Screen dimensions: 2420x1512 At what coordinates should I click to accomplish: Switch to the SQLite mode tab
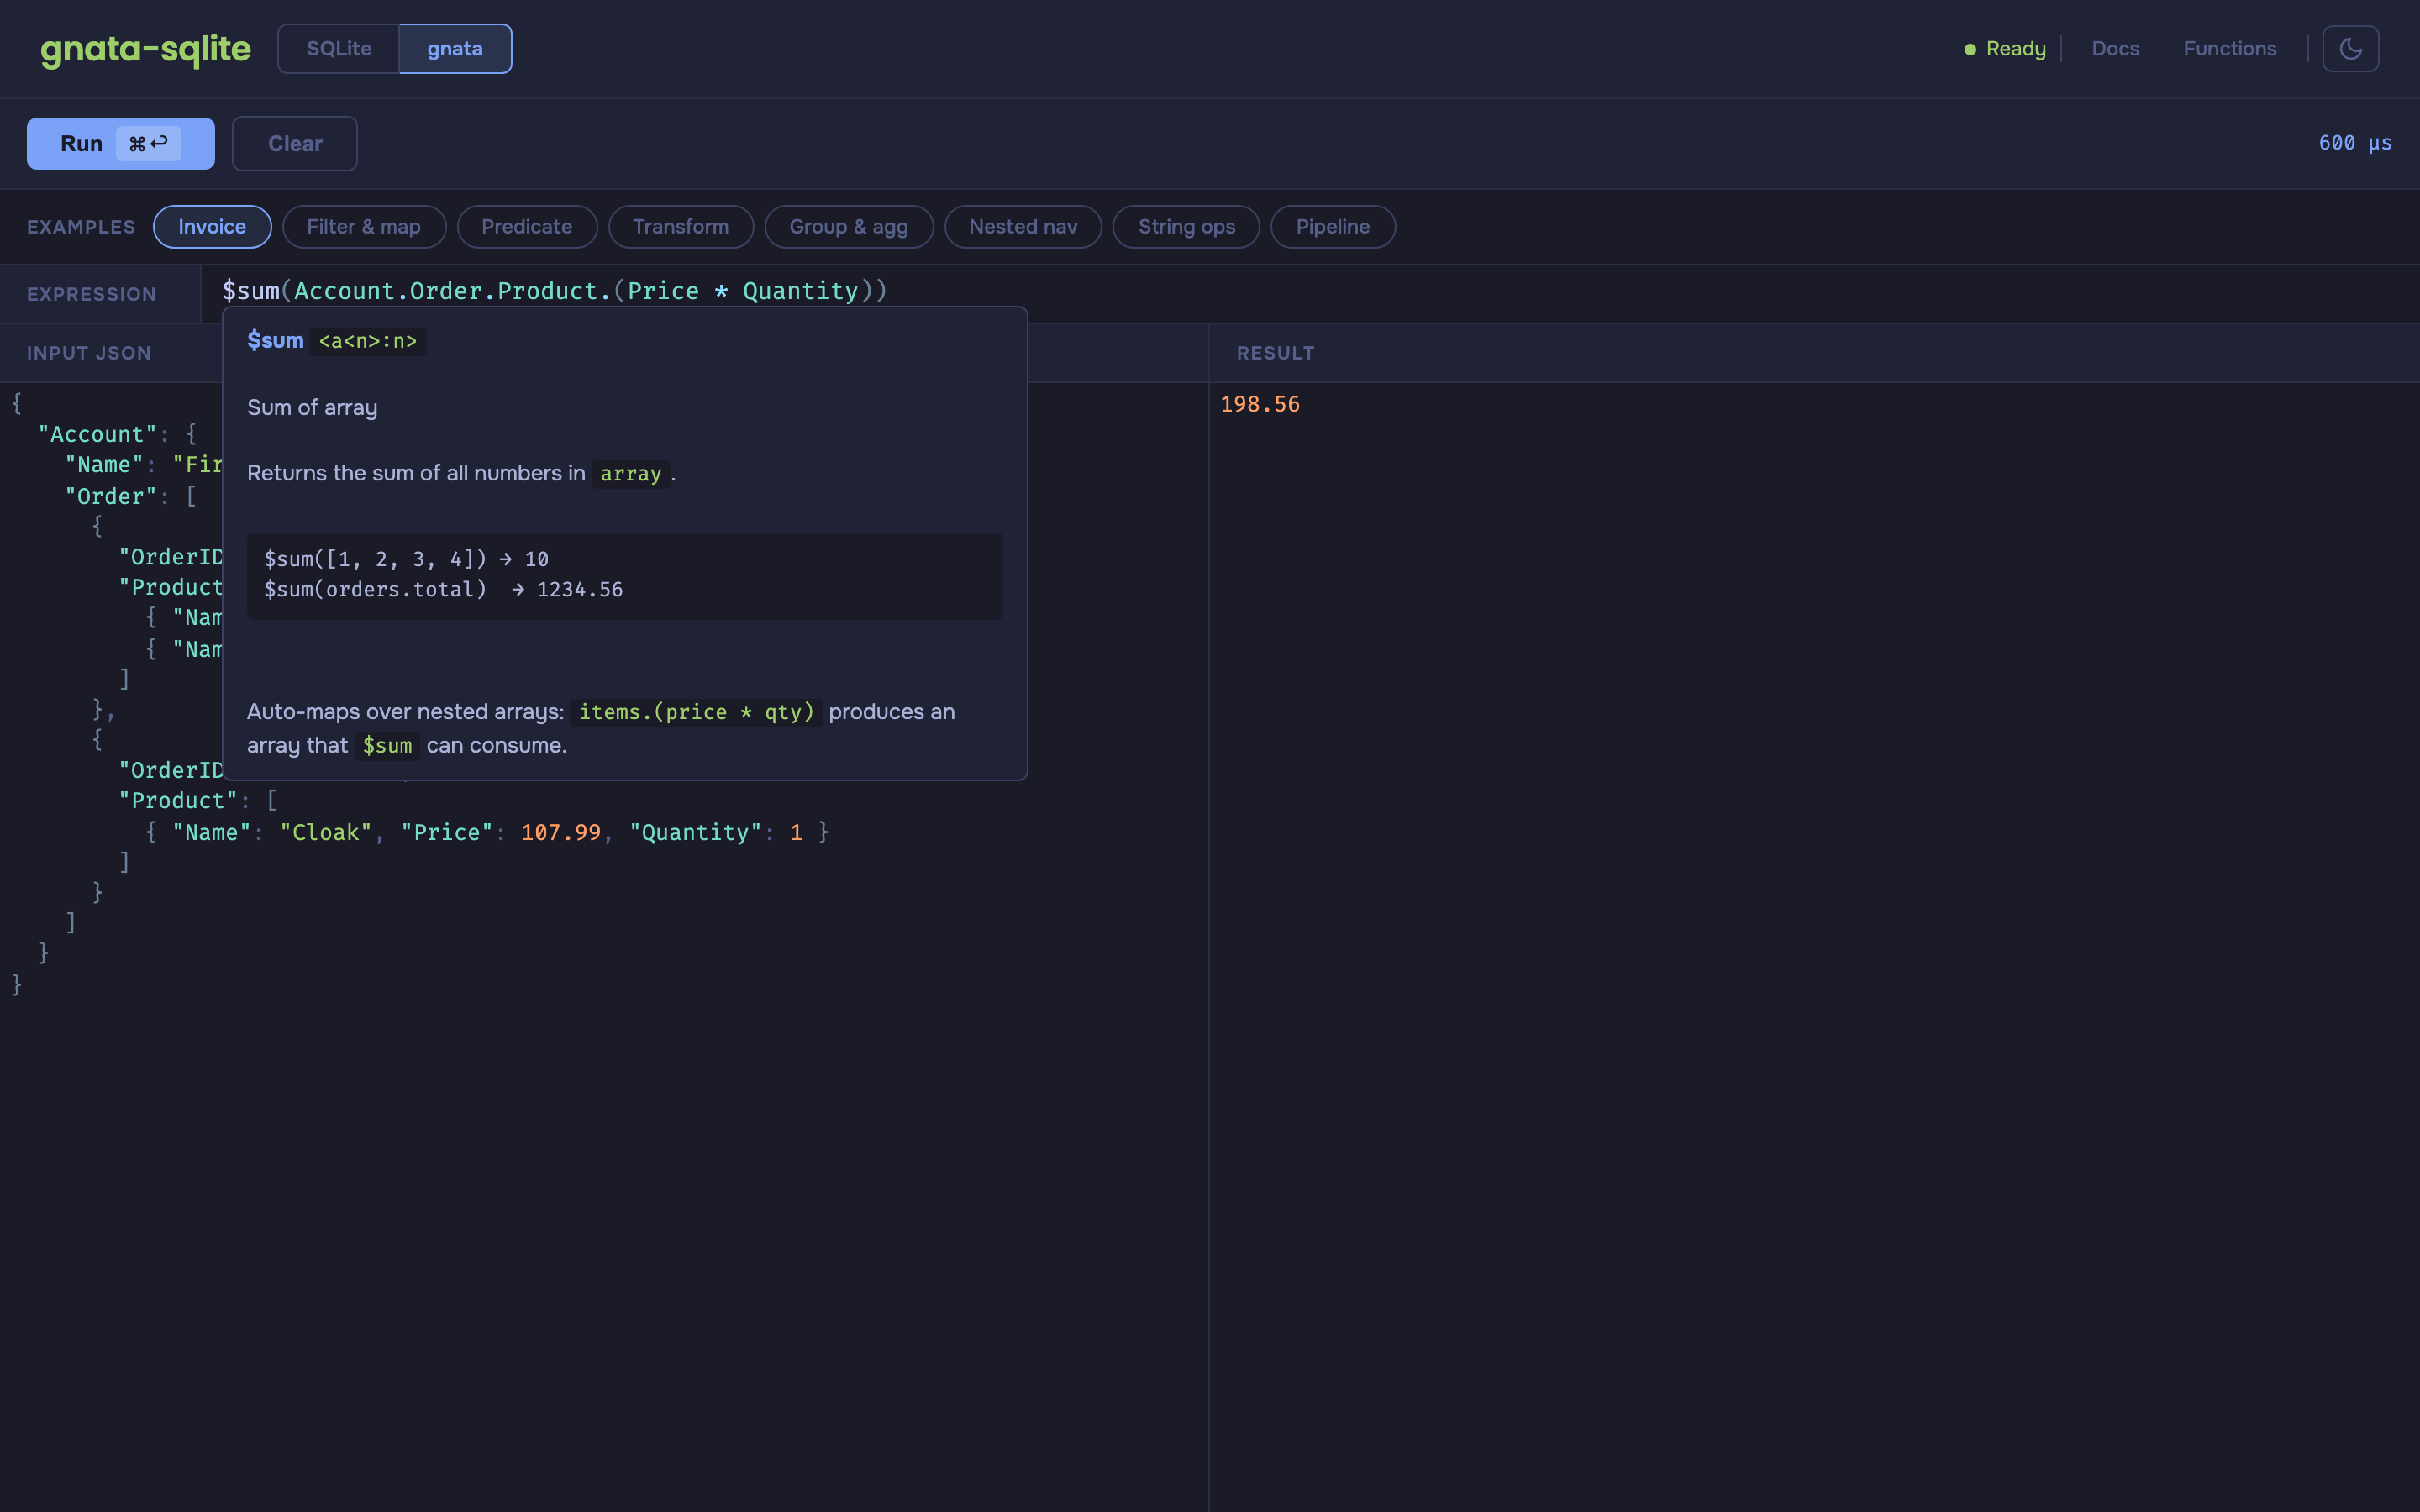coord(339,49)
